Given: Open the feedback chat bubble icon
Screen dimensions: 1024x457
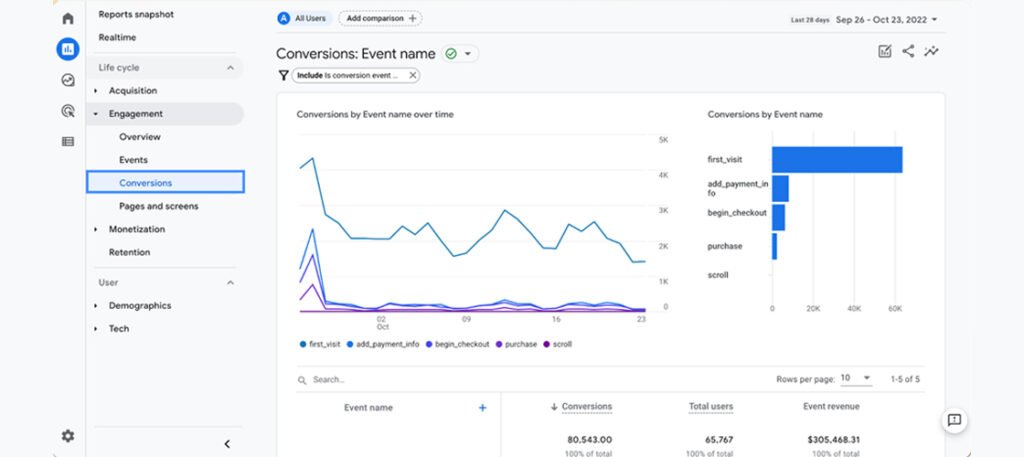Looking at the screenshot, I should (x=954, y=420).
